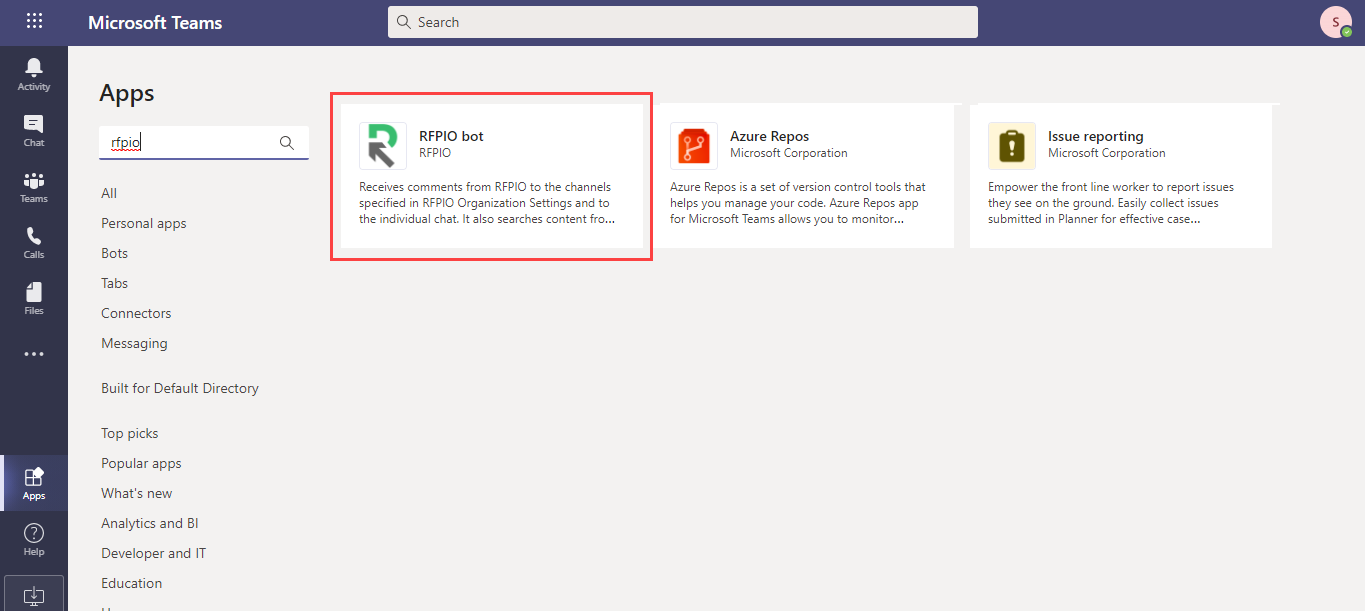This screenshot has height=611, width=1365.
Task: Click the Issue reporting logo
Action: pos(1012,146)
